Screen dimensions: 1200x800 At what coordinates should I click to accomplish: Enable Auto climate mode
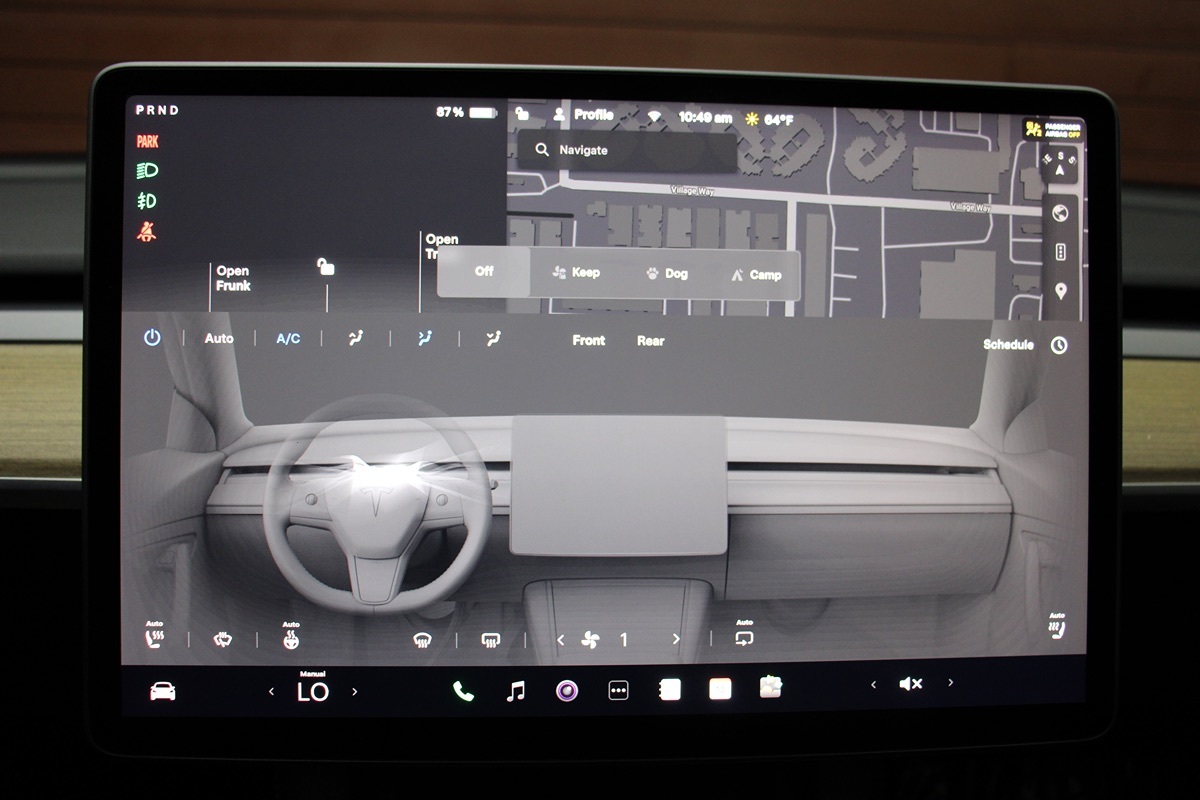click(x=219, y=339)
